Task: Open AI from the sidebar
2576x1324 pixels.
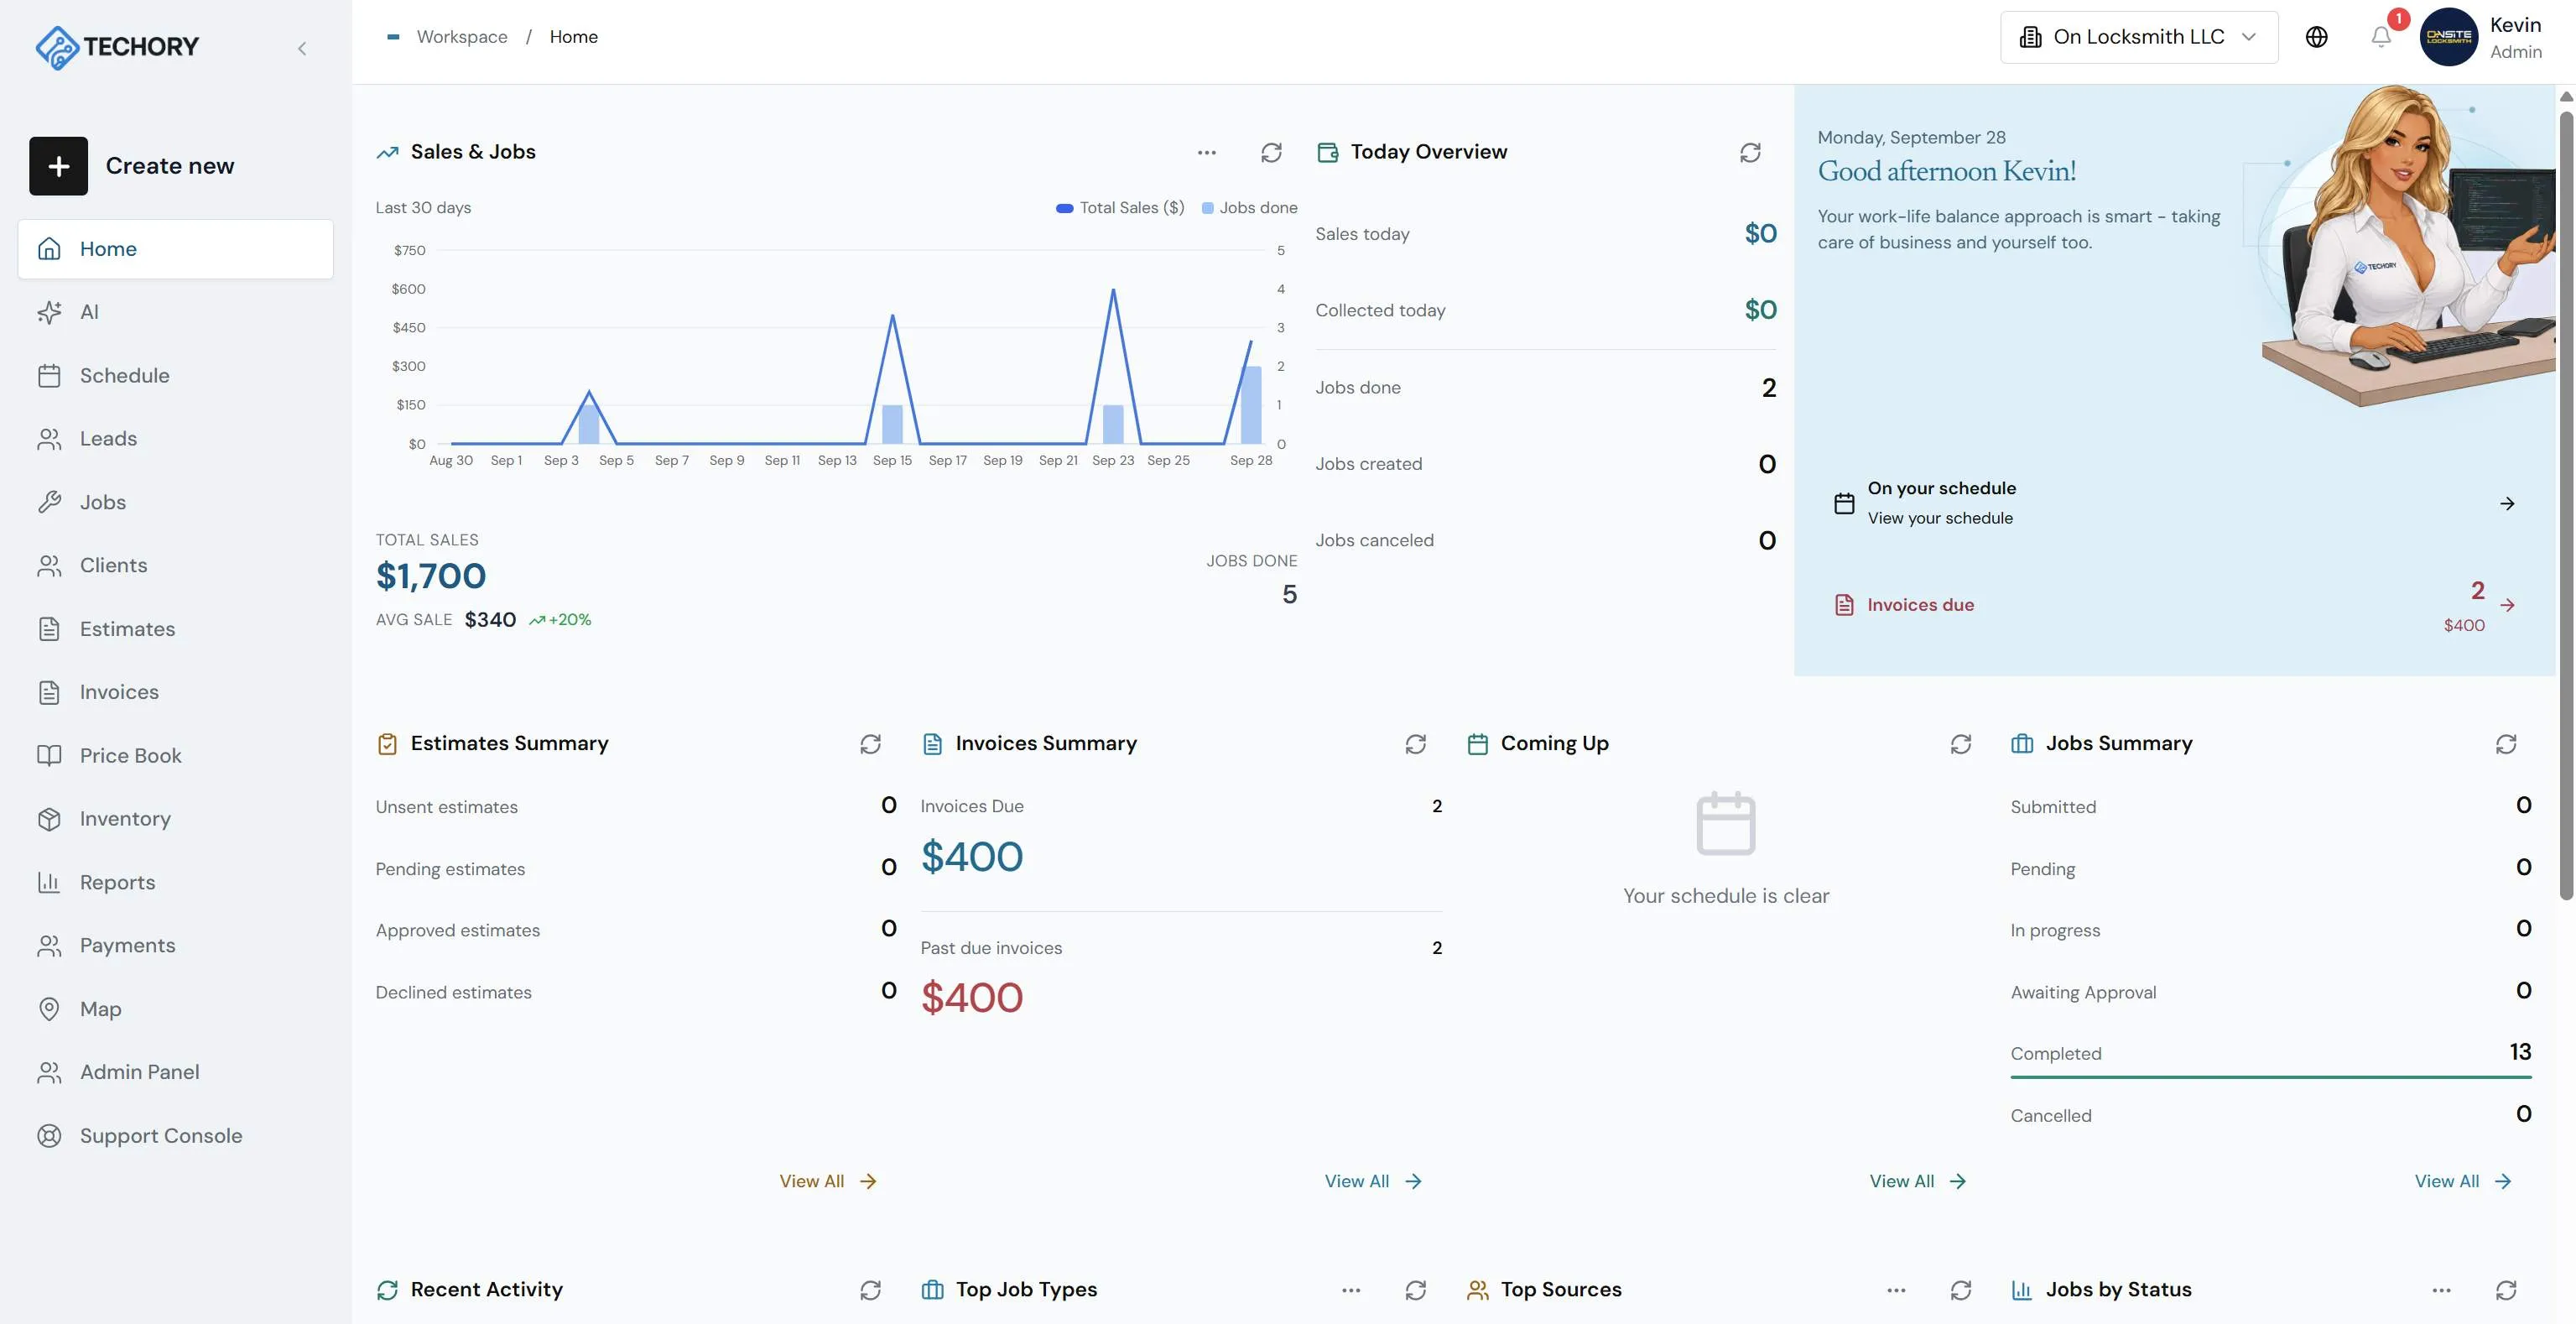Action: (x=175, y=312)
